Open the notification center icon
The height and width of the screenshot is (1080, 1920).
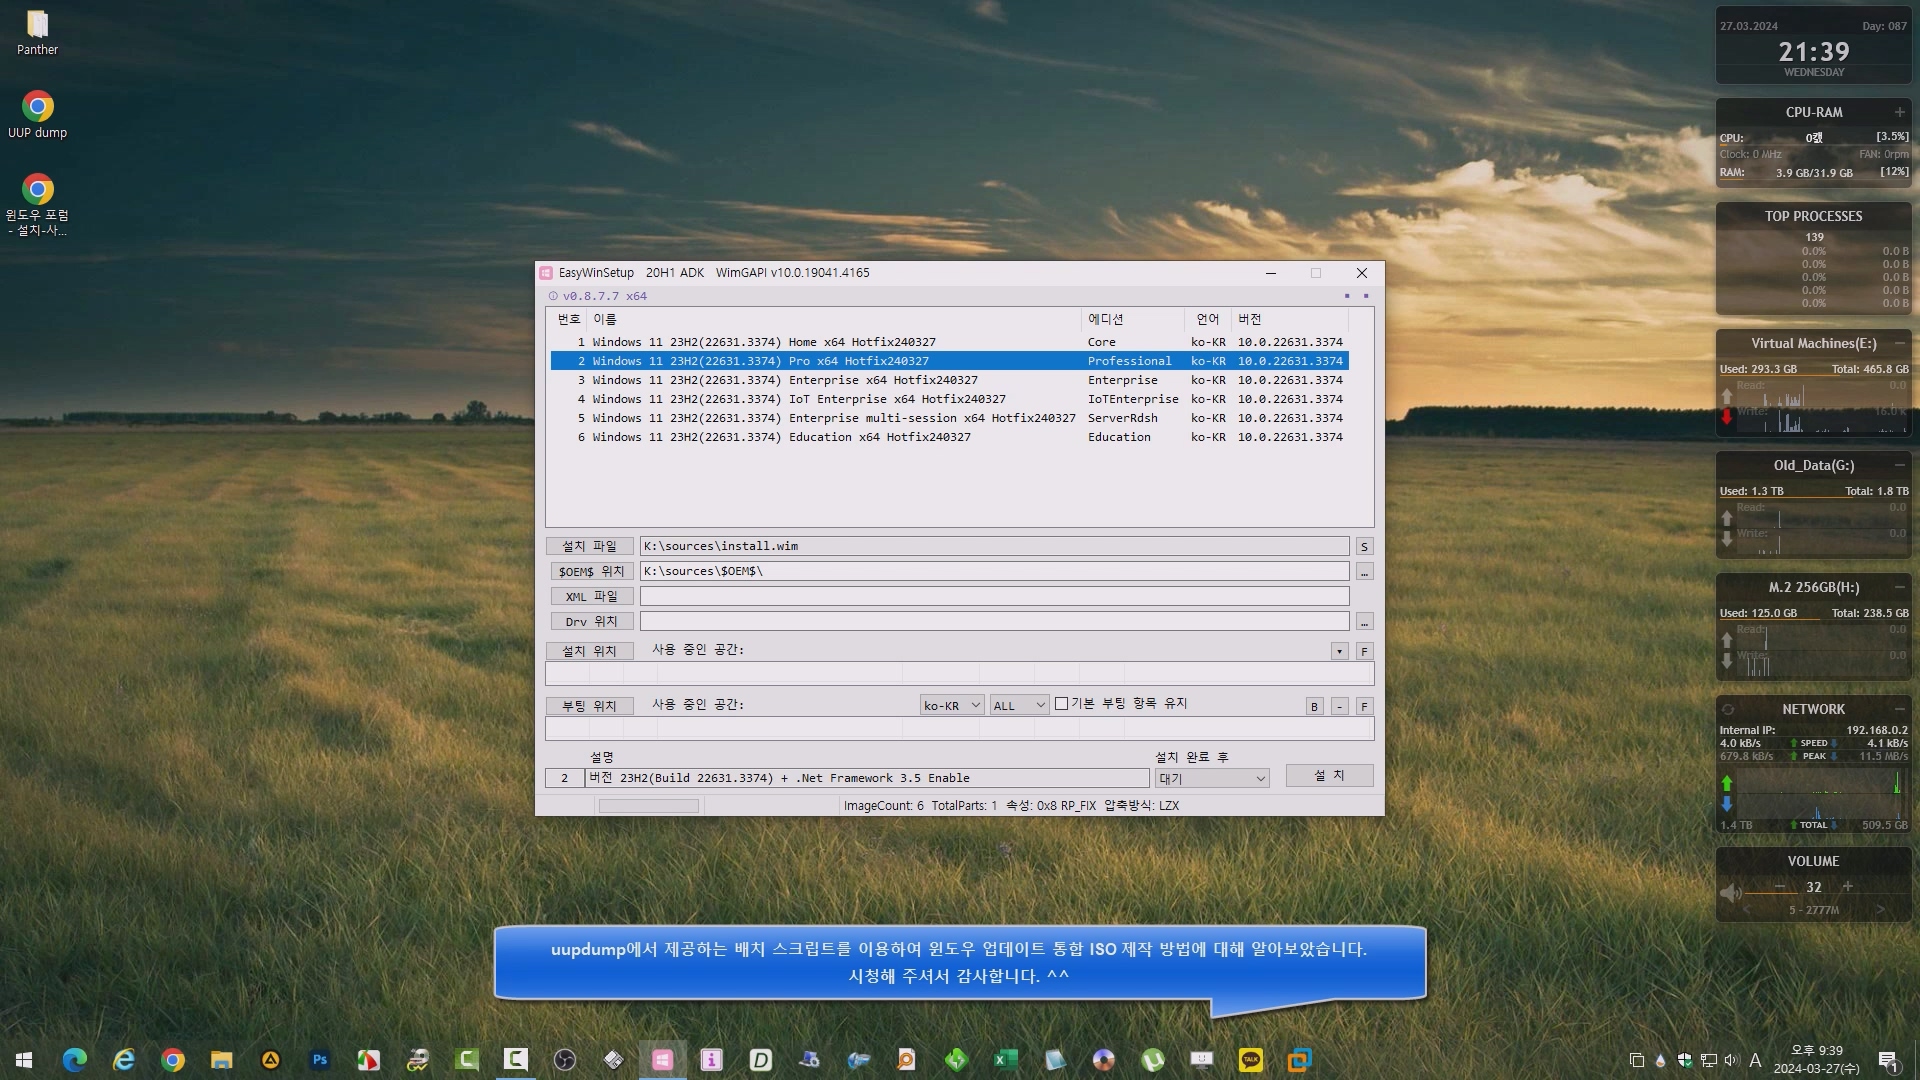pyautogui.click(x=1889, y=1060)
